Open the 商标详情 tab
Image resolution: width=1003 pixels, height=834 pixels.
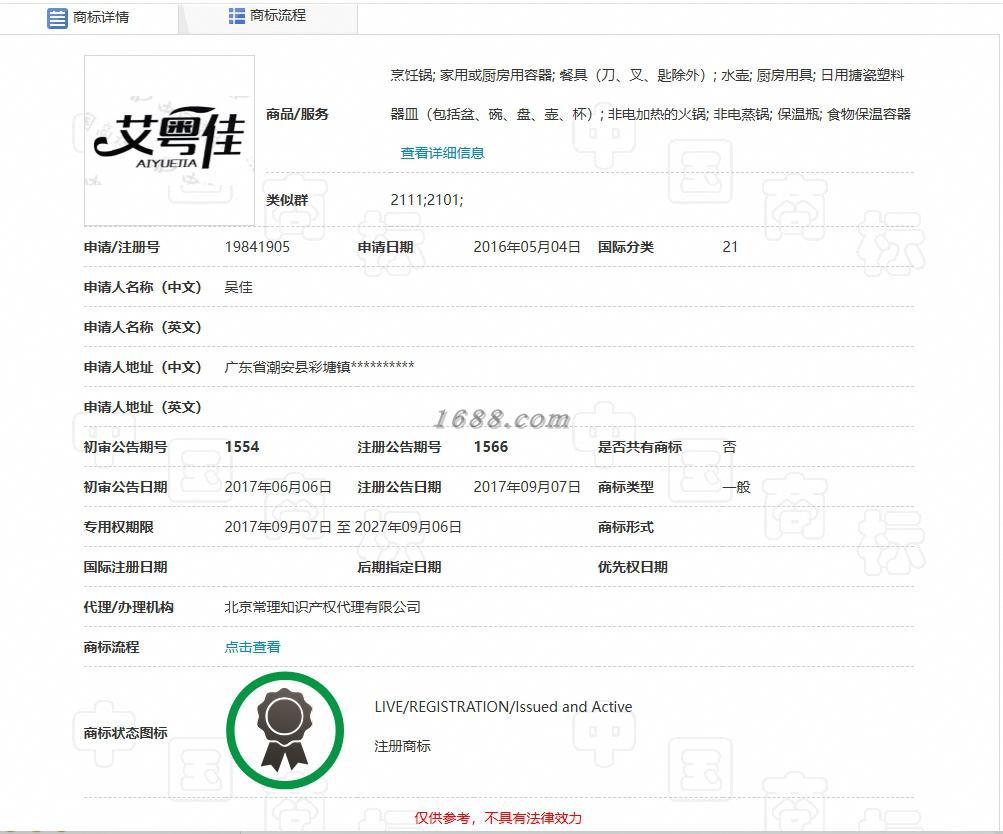(88, 17)
